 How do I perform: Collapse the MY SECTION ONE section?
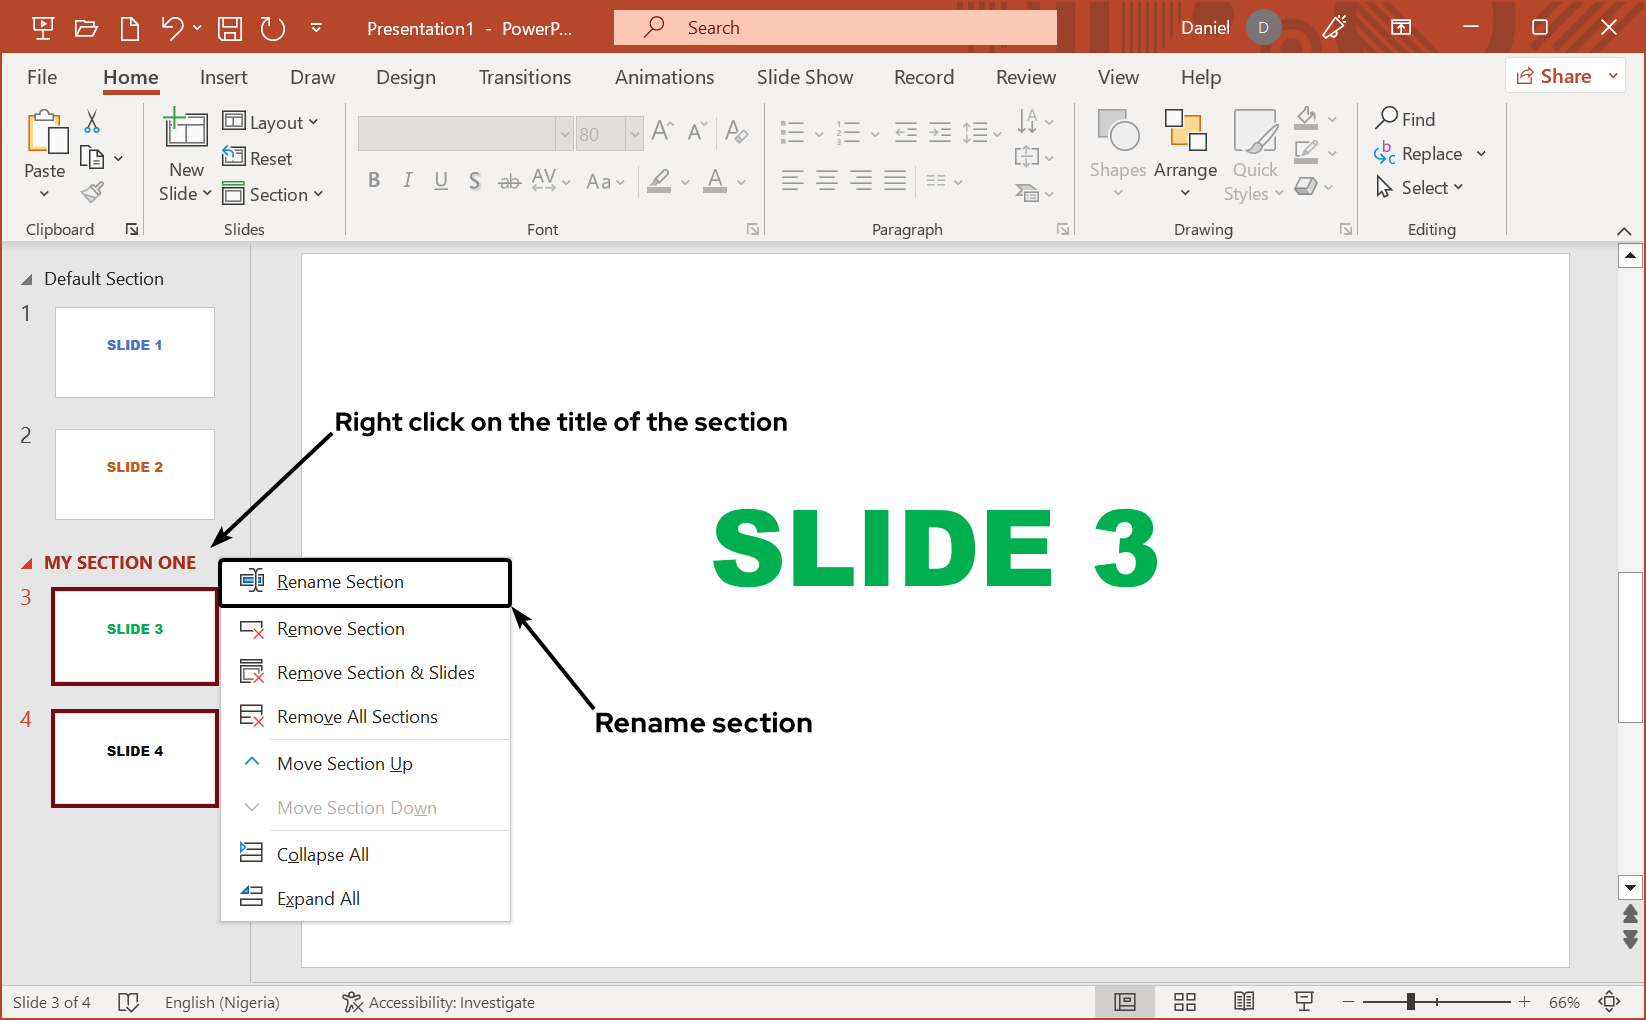tap(28, 562)
